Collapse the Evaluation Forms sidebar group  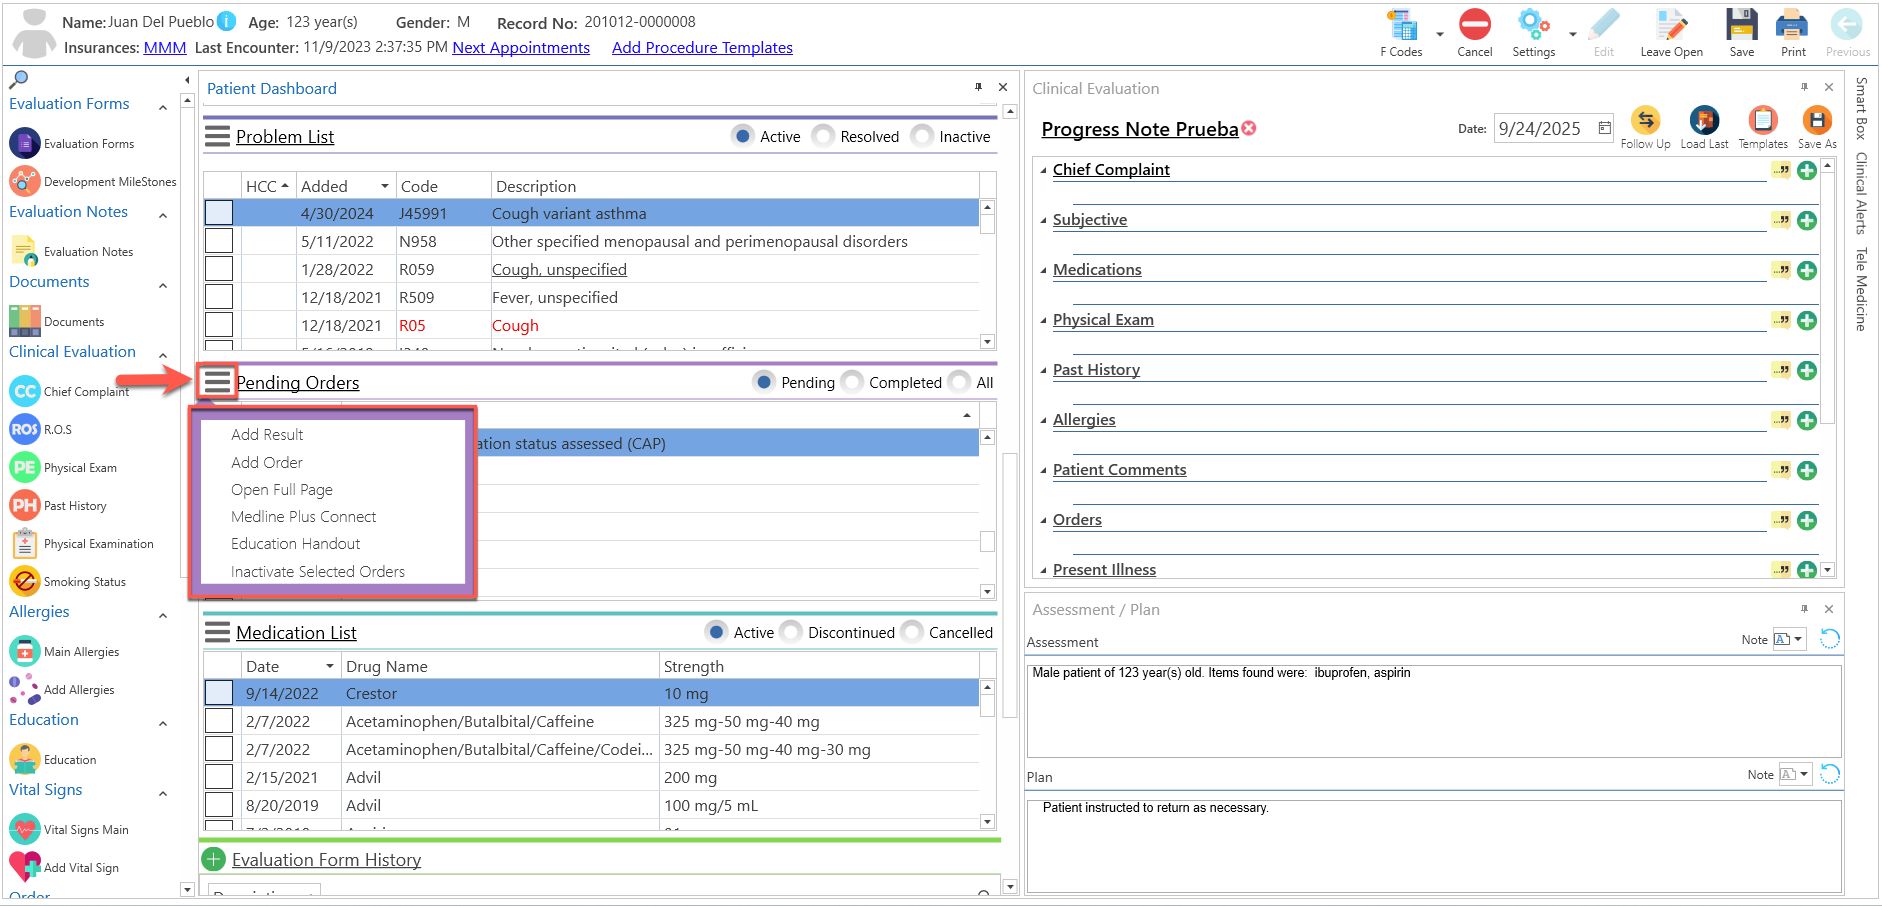[x=163, y=106]
